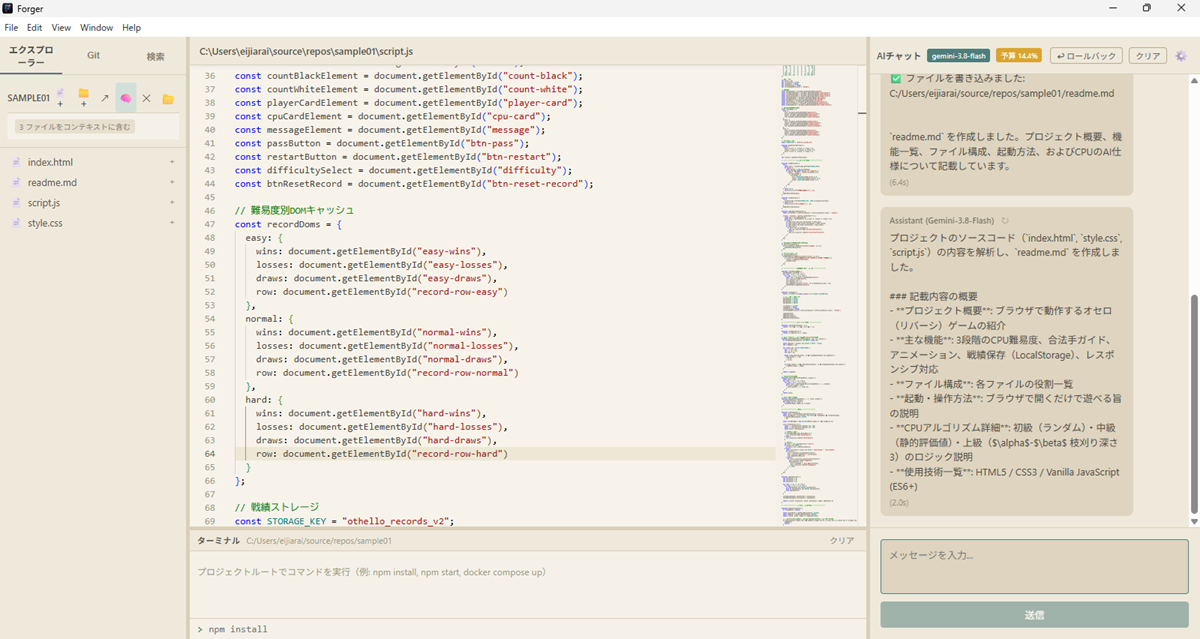
Task: Click the SAMPLE01 project name
Action: [x=29, y=98]
